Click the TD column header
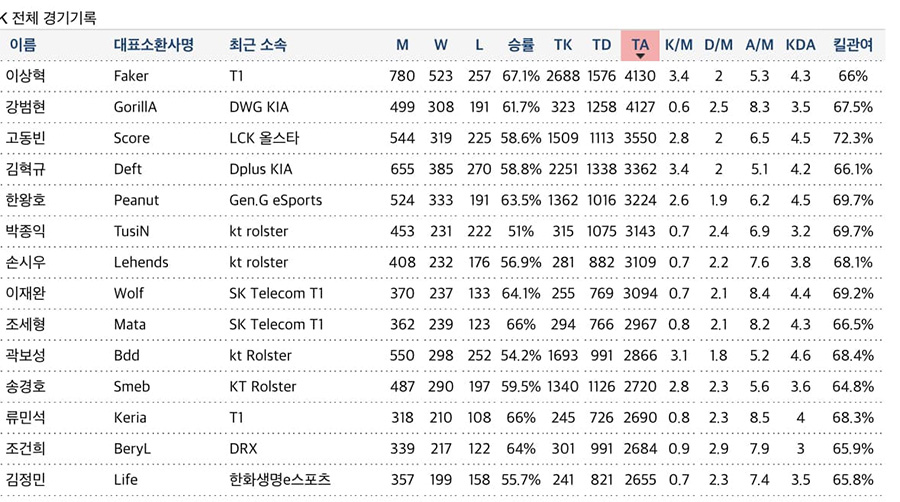 pos(602,45)
